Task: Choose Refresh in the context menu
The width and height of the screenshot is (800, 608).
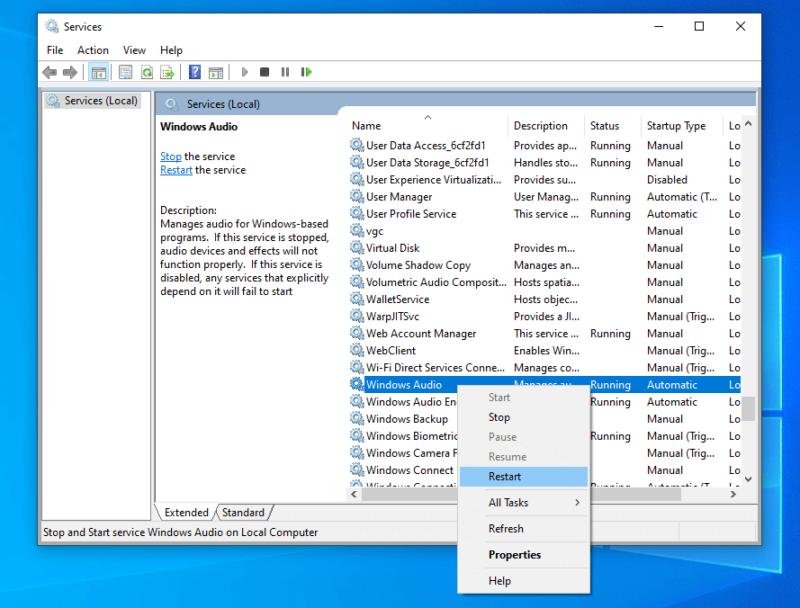Action: 523,528
